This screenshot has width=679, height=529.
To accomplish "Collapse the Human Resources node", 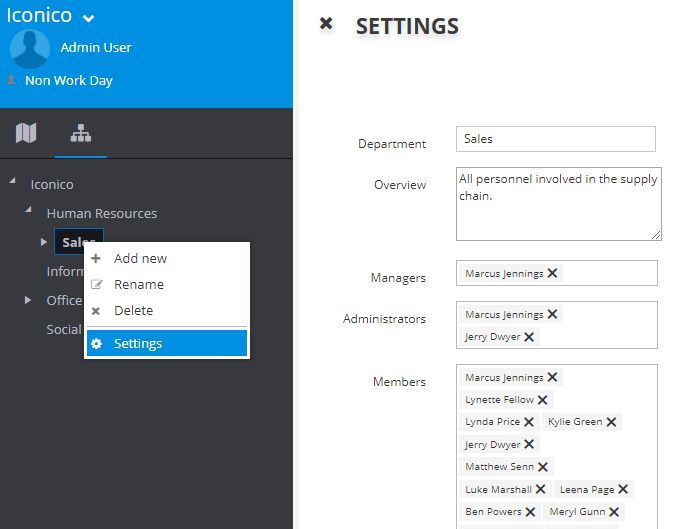I will 28,211.
